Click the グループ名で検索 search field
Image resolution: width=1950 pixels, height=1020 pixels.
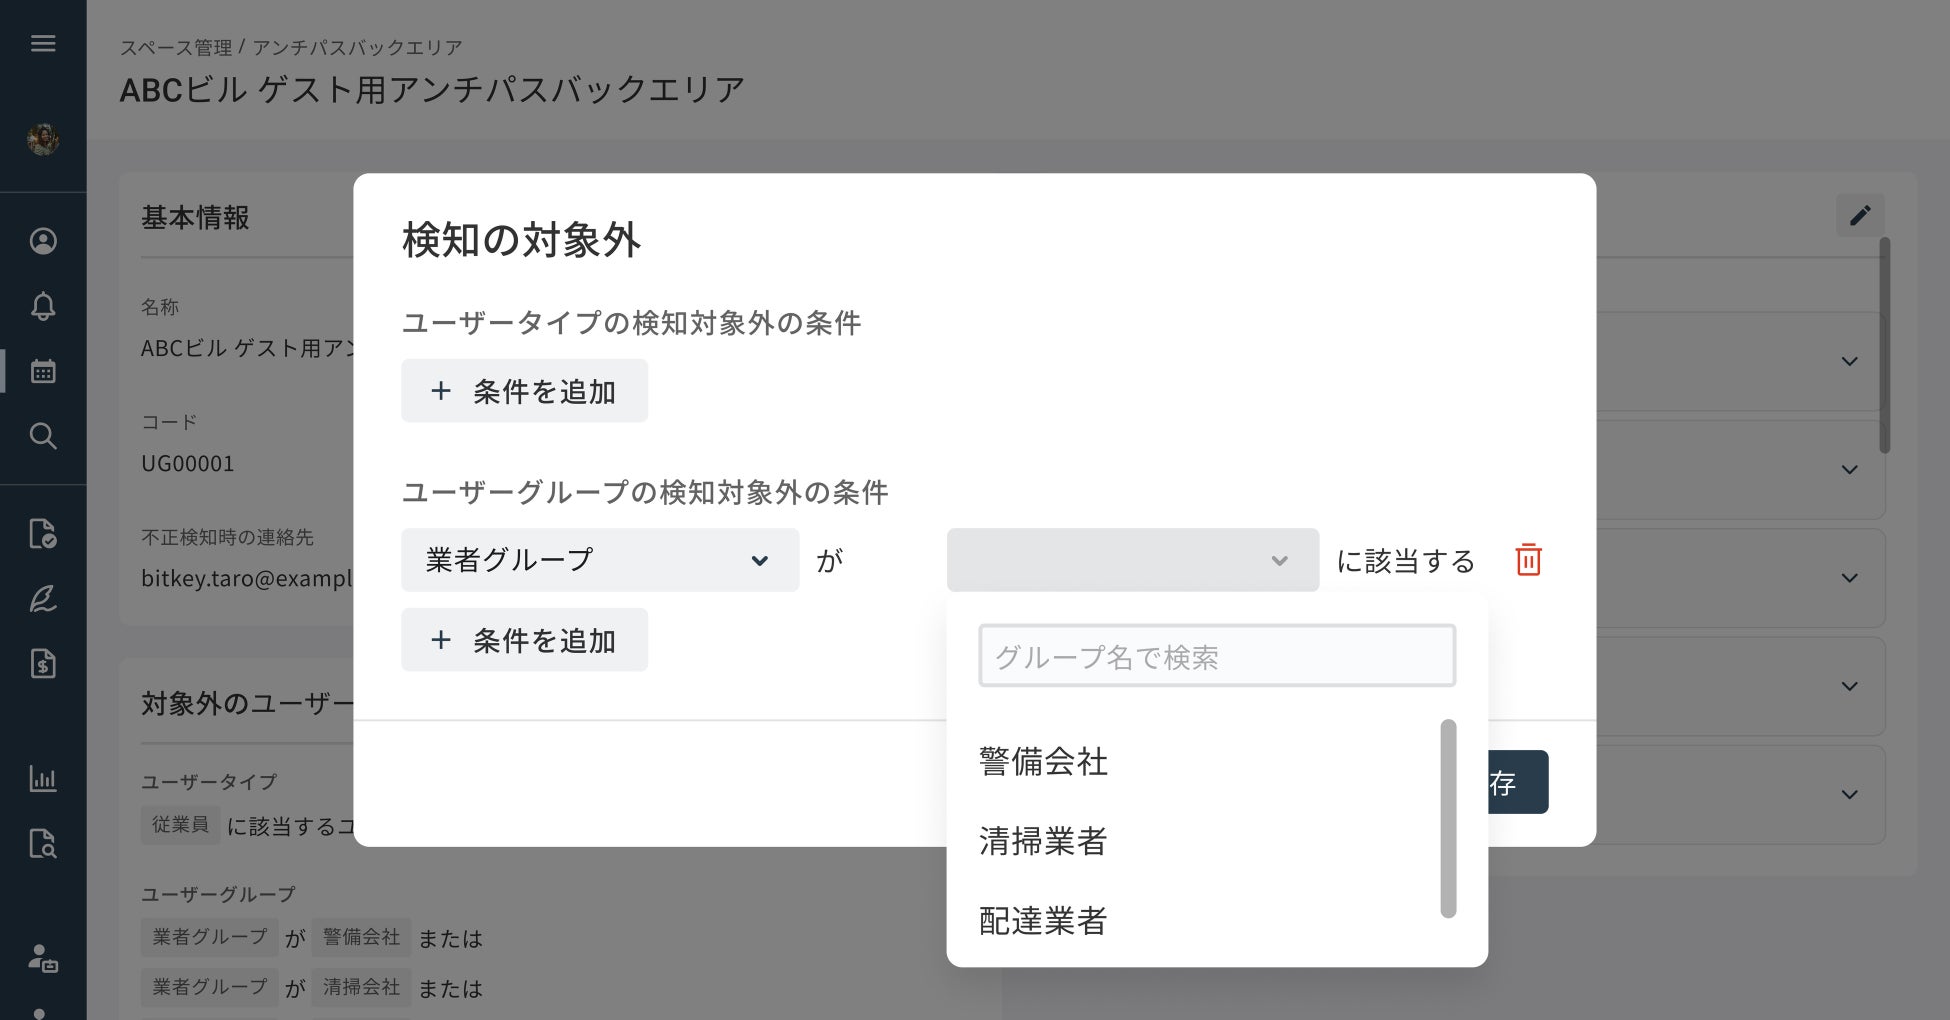coord(1216,656)
